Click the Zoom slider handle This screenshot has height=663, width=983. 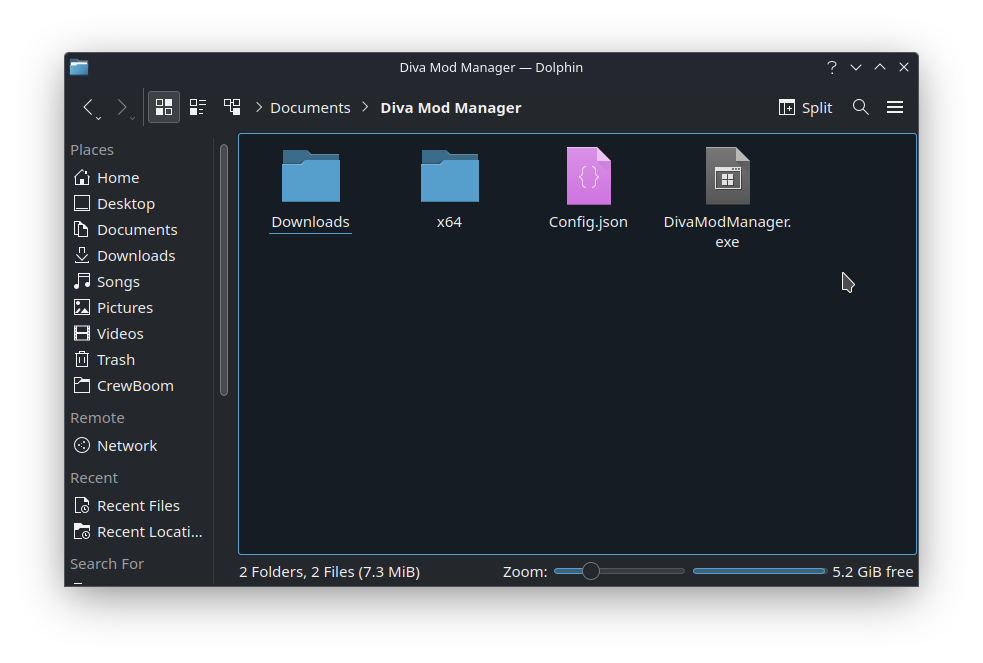tap(590, 571)
